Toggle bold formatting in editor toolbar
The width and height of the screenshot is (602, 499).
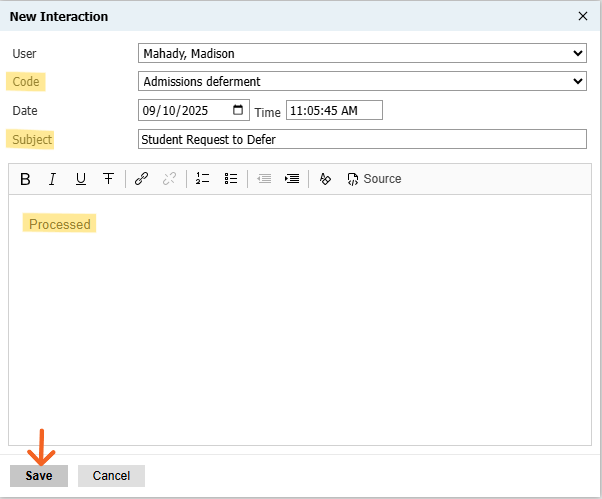[25, 179]
